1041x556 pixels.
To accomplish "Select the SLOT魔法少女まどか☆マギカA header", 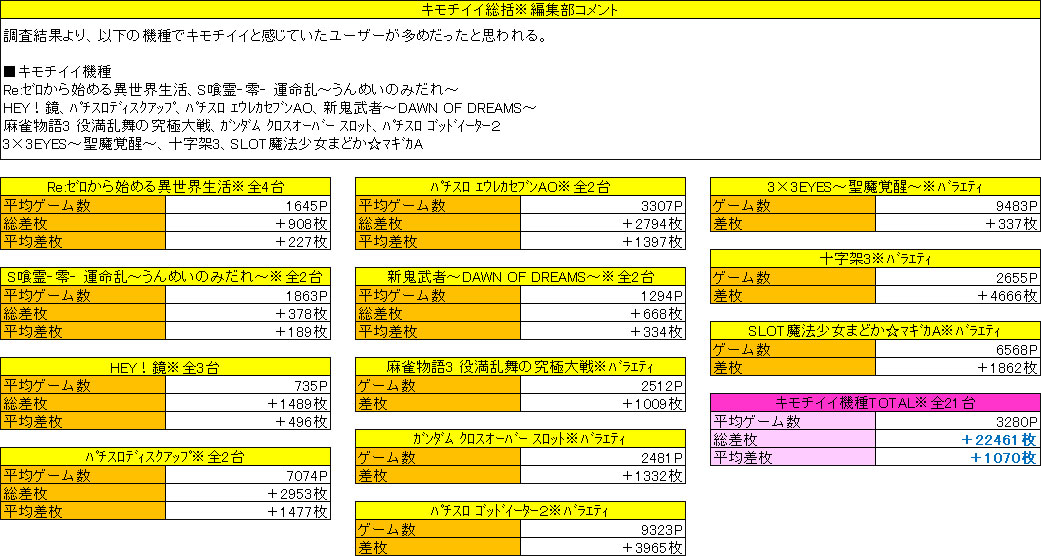I will (875, 331).
